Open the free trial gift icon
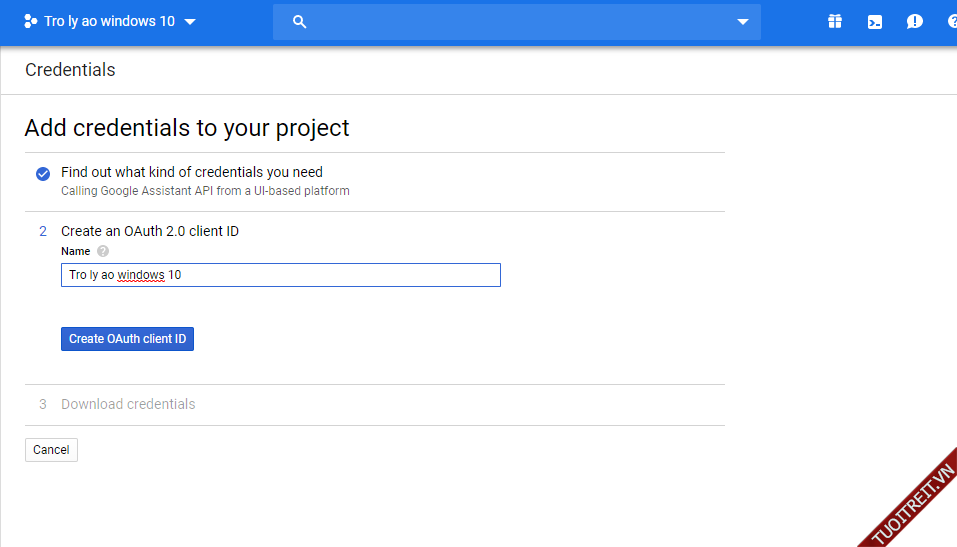This screenshot has width=957, height=547. pyautogui.click(x=835, y=22)
